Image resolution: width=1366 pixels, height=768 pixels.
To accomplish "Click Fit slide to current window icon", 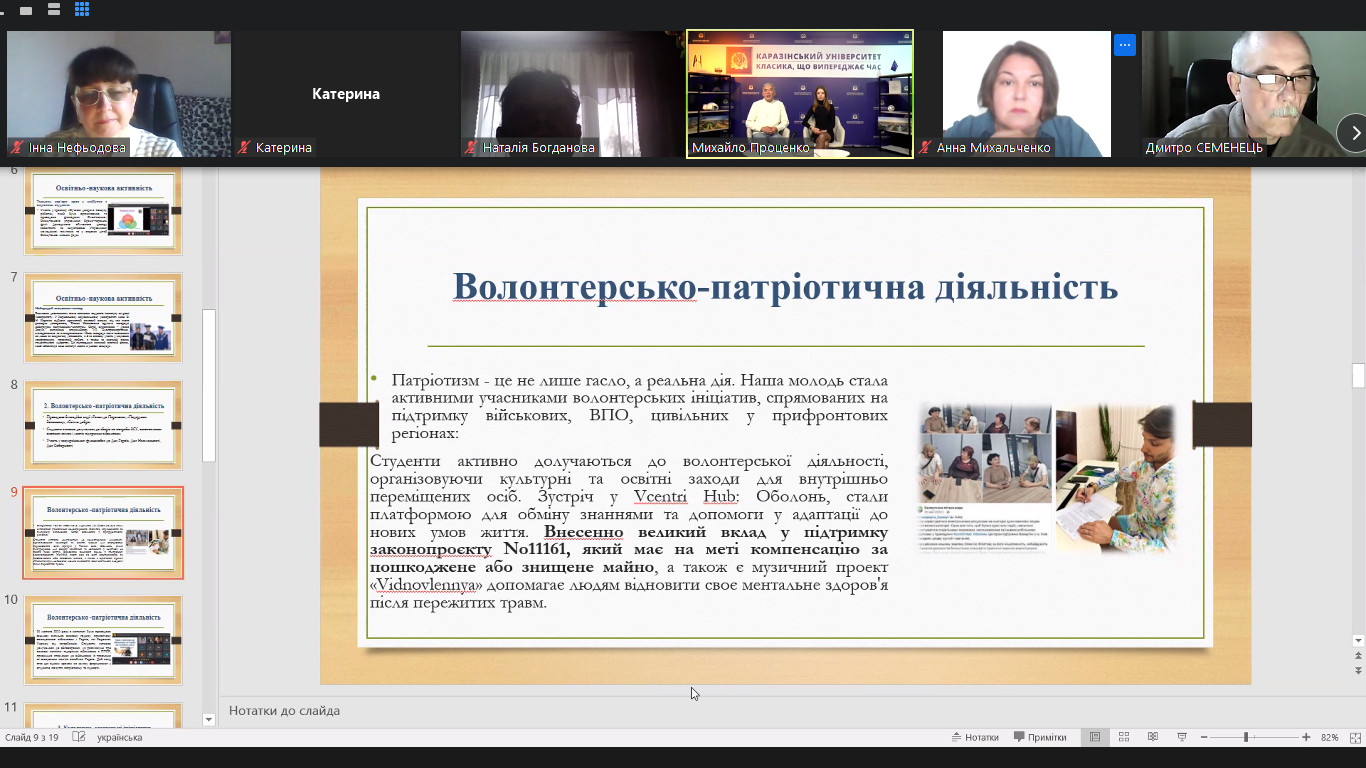I will [1353, 737].
